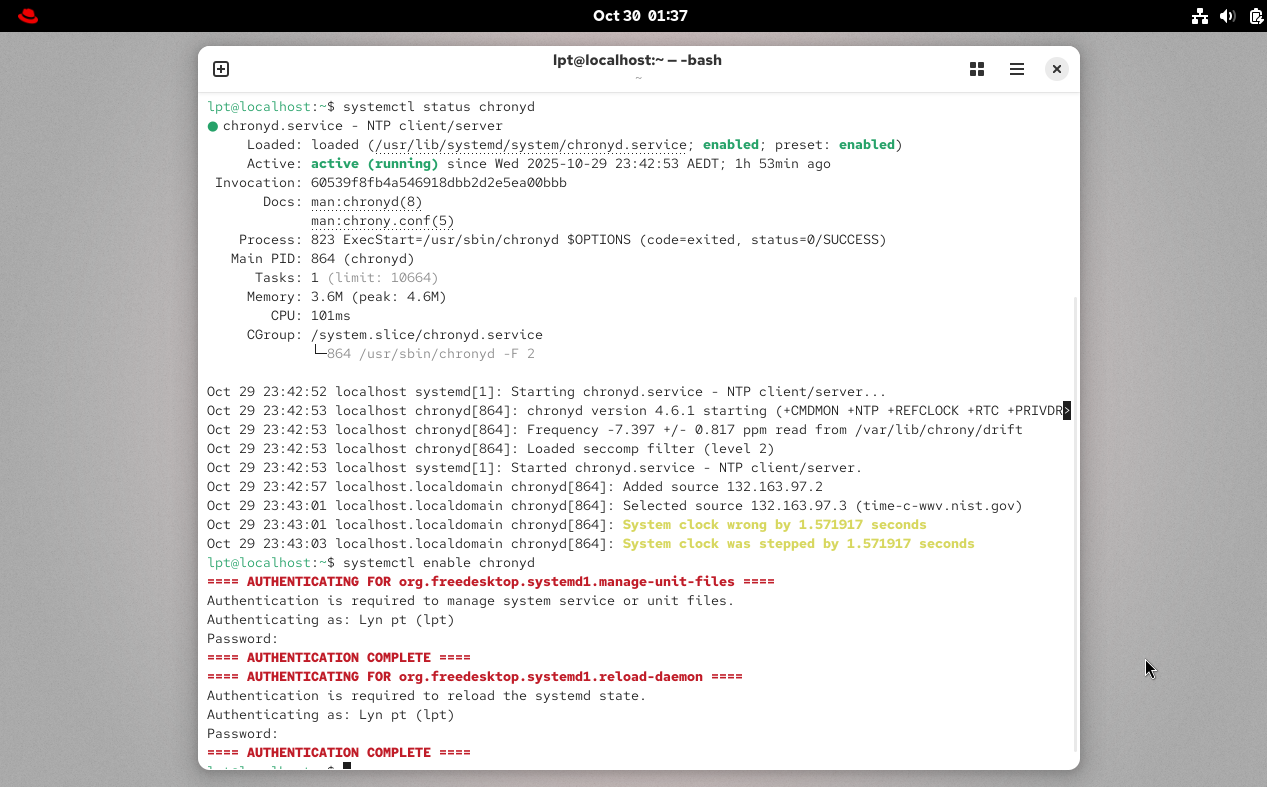The width and height of the screenshot is (1267, 787).
Task: Click the Red Hat logo in top bar
Action: 27,16
